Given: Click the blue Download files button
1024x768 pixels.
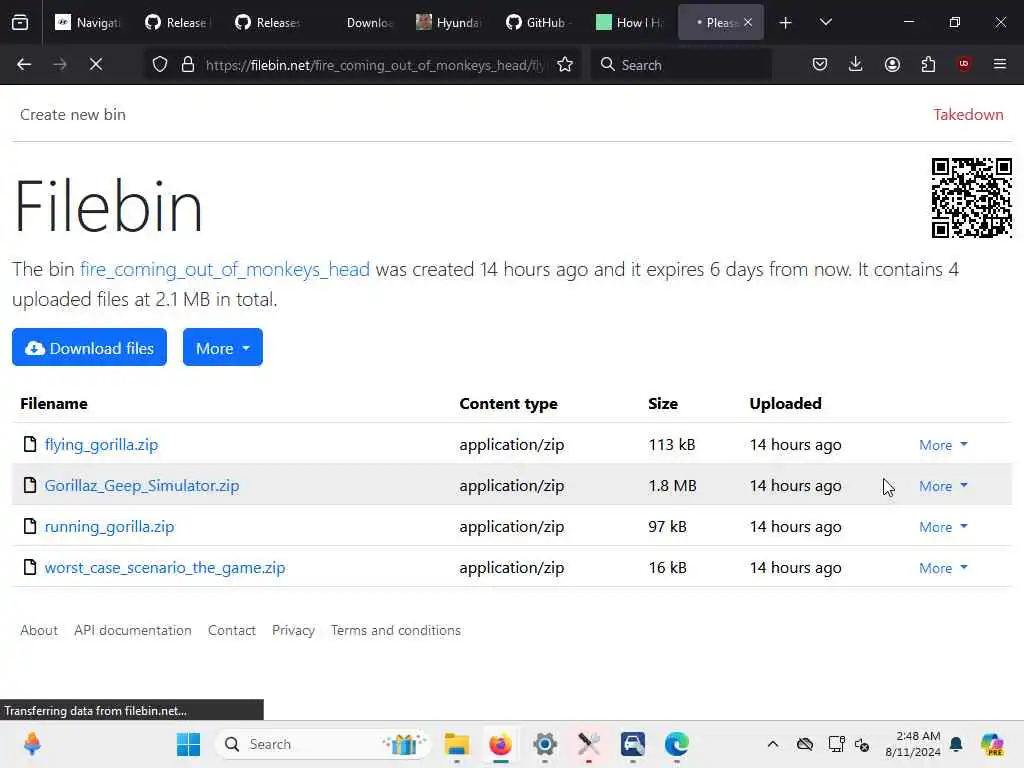Looking at the screenshot, I should tap(89, 347).
